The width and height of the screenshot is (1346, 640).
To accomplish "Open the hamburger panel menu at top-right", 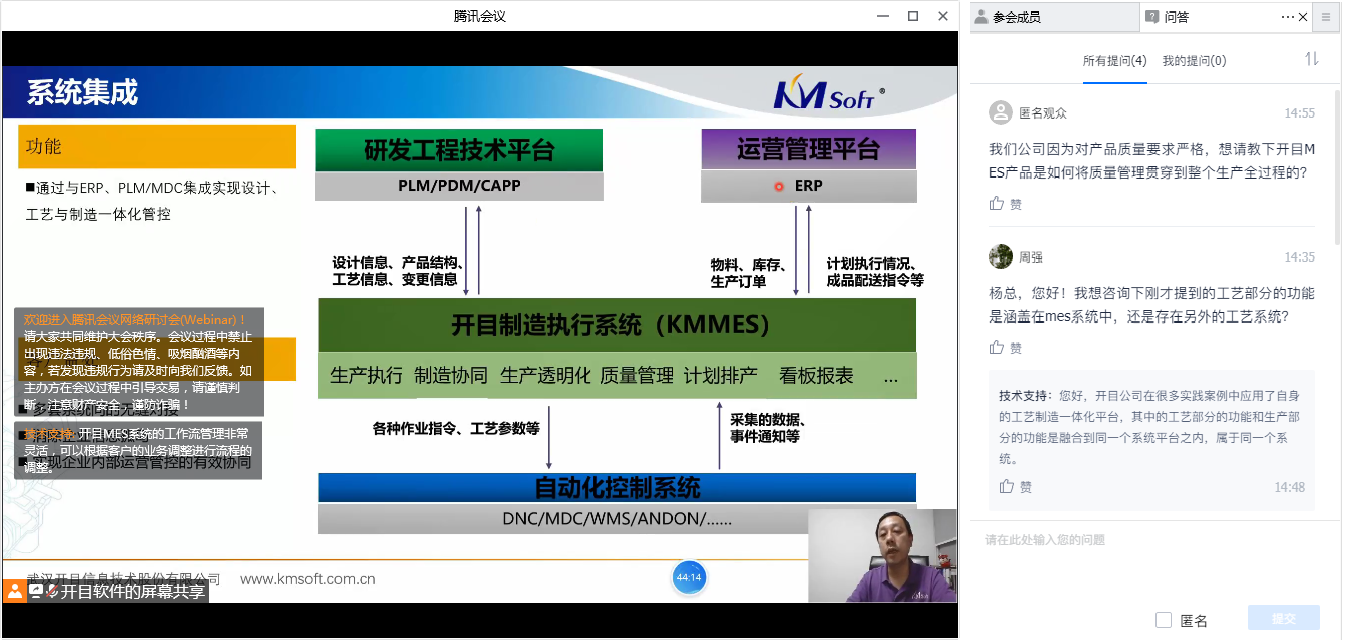I will [1326, 17].
